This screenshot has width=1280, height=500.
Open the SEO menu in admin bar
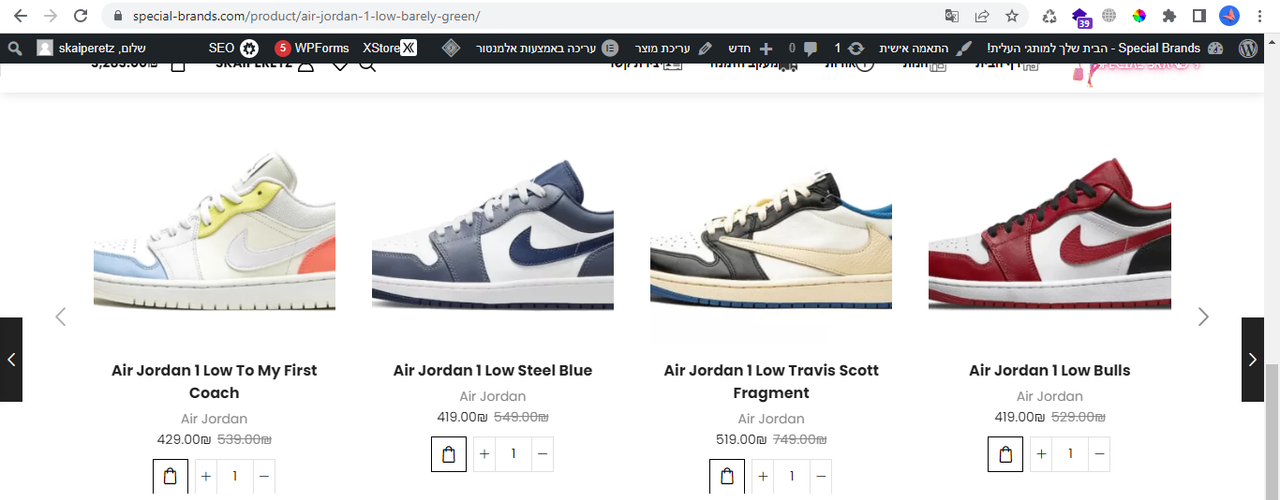(234, 48)
